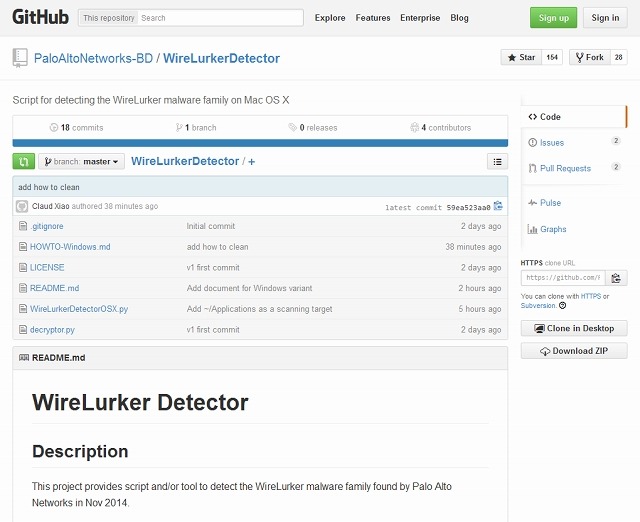The image size is (640, 522).
Task: Open the PaloAltoNetworks-BD owner link
Action: pyautogui.click(x=93, y=58)
